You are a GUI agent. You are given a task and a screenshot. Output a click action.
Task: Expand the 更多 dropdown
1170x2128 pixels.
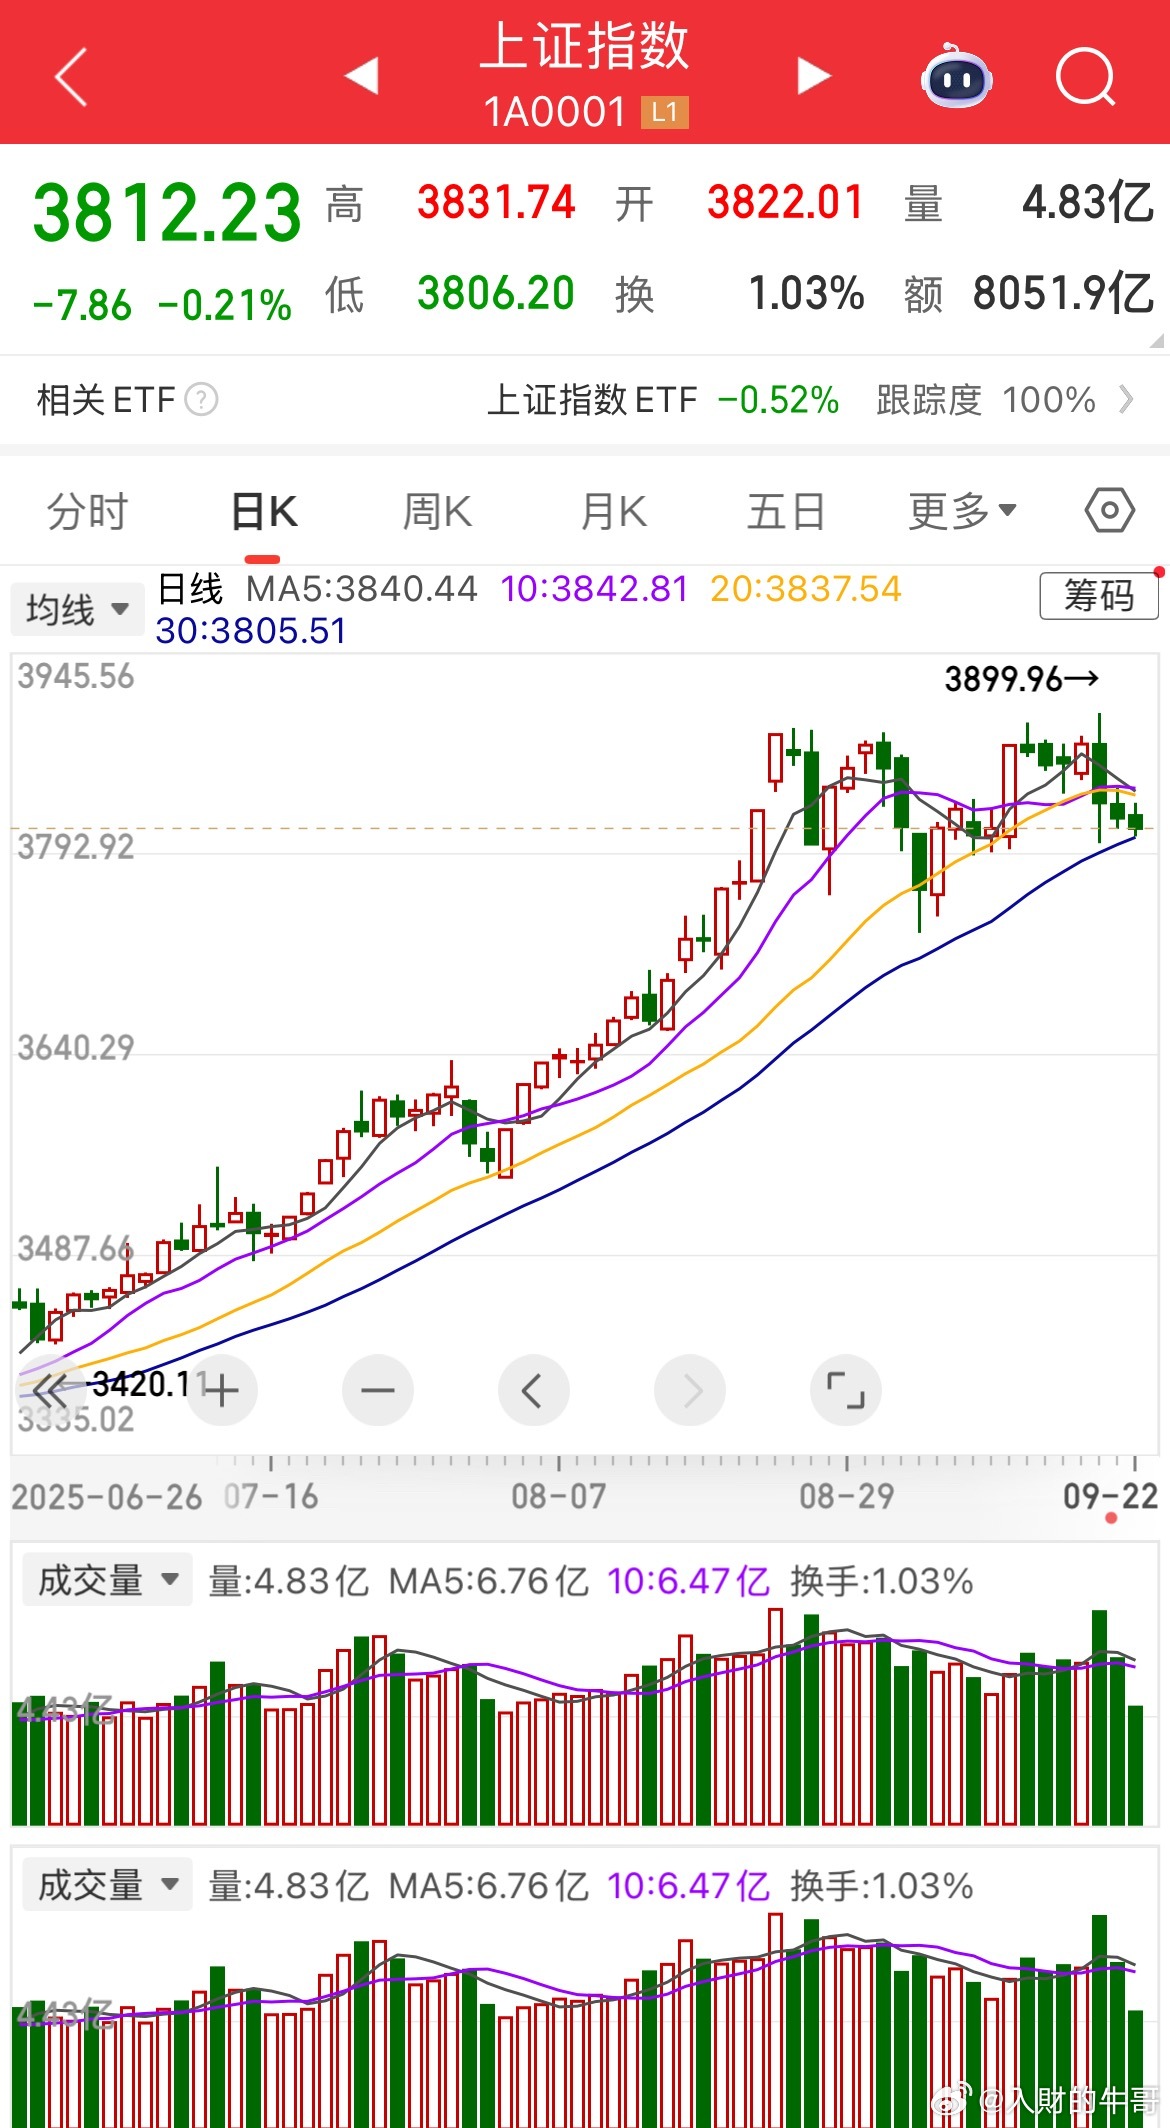pyautogui.click(x=962, y=511)
